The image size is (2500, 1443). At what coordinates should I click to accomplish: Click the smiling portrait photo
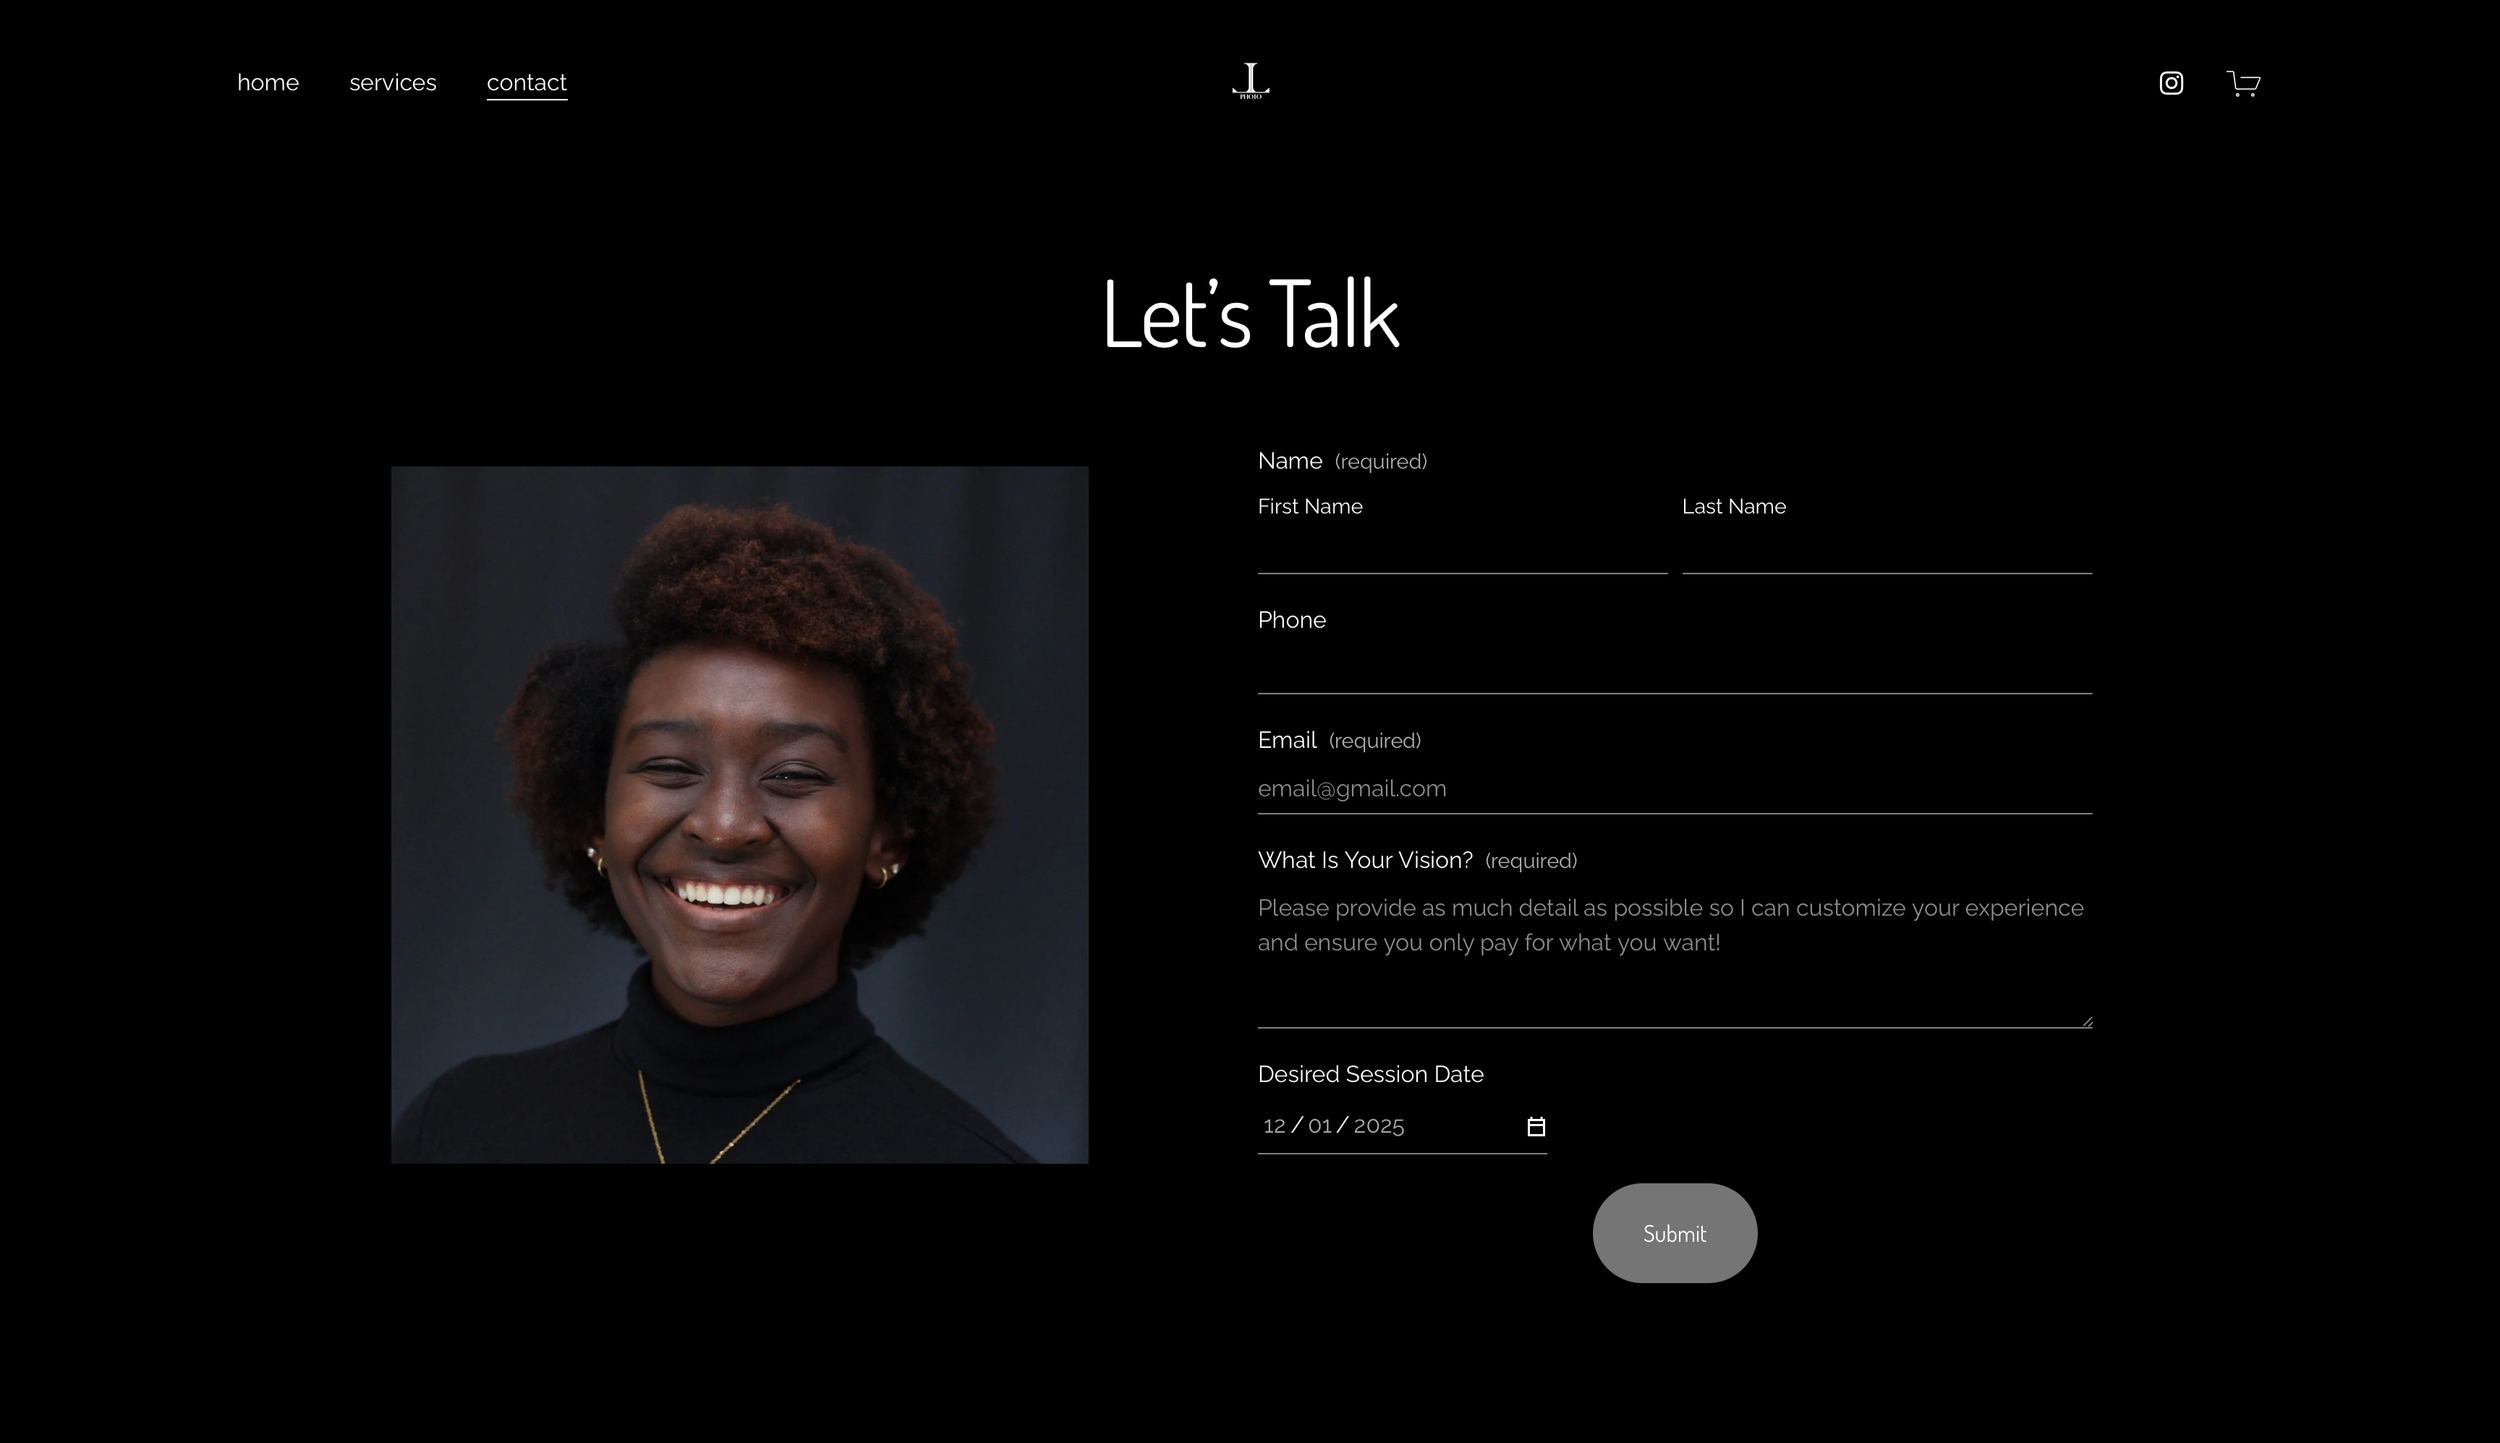pyautogui.click(x=739, y=814)
